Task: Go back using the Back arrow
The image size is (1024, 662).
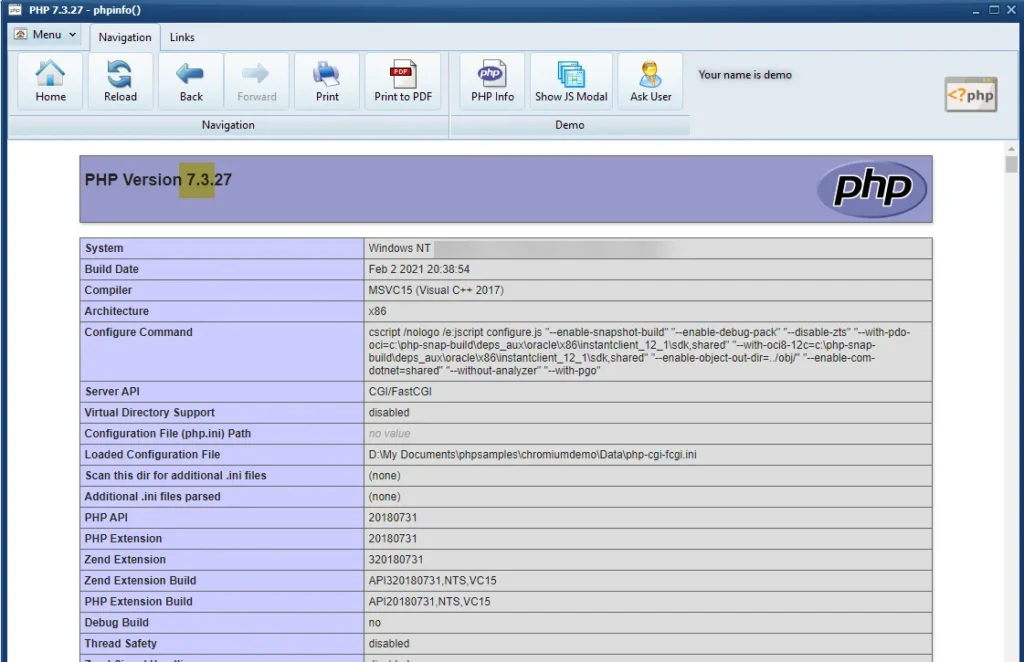Action: click(191, 81)
